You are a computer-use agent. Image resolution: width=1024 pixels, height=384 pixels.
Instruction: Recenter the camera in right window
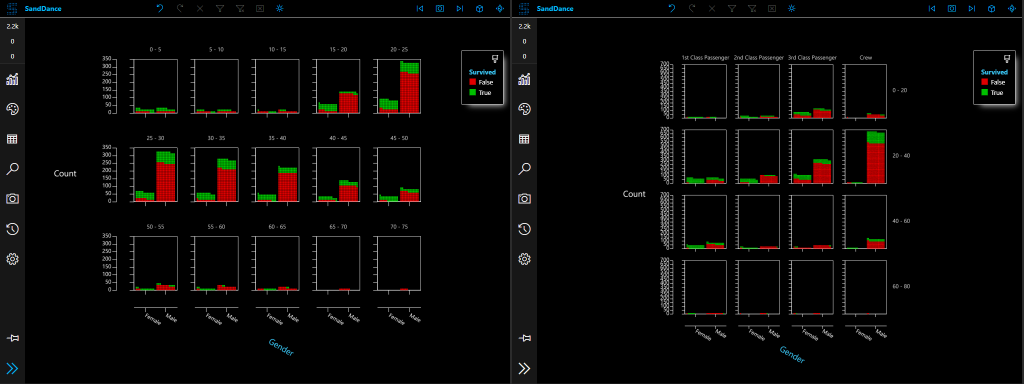tap(1012, 8)
